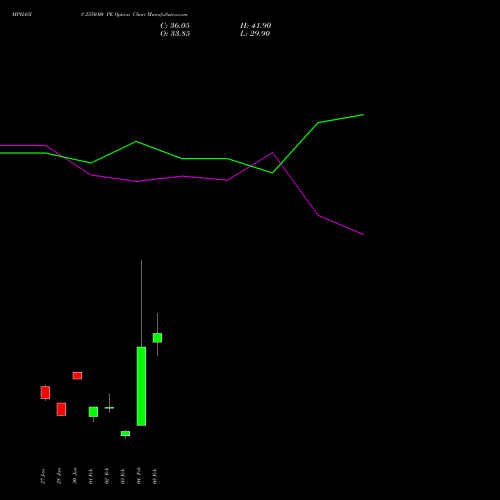Viewport: 500px width, 500px height.
Task: Select the green 05 Feb candle body
Action: pyautogui.click(x=157, y=338)
